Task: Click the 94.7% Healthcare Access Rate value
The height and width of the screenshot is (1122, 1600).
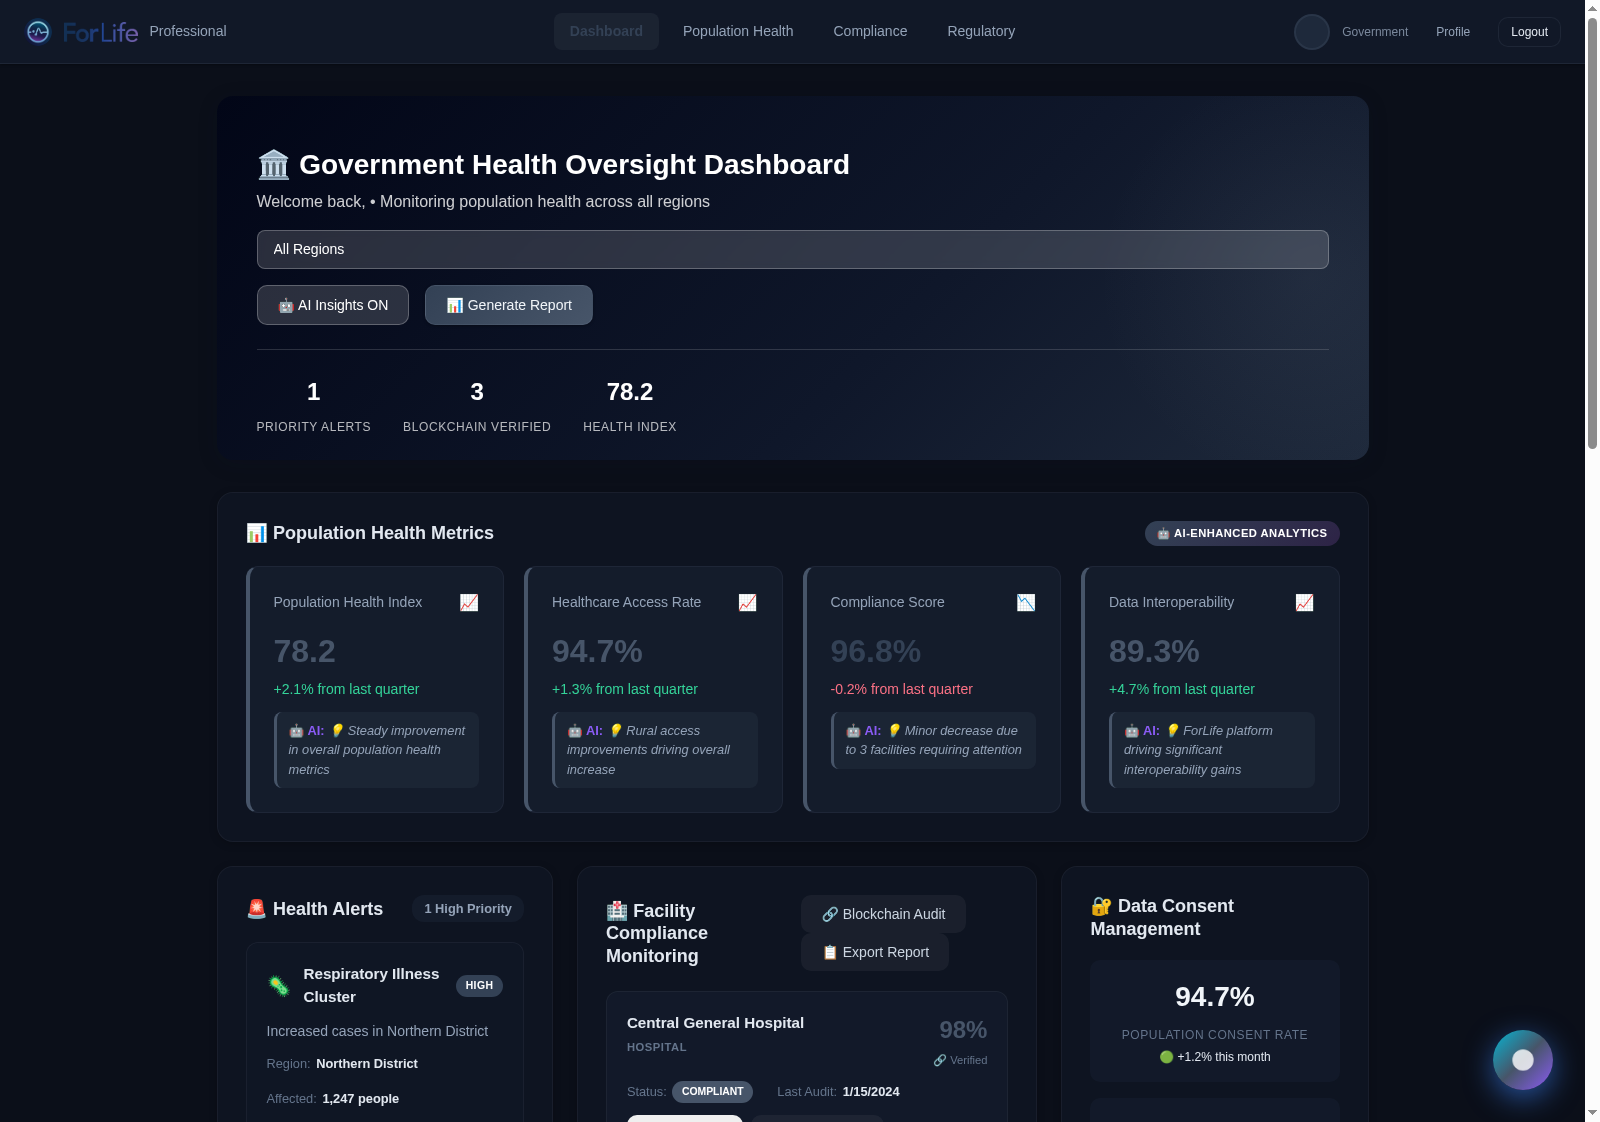Action: (x=597, y=652)
